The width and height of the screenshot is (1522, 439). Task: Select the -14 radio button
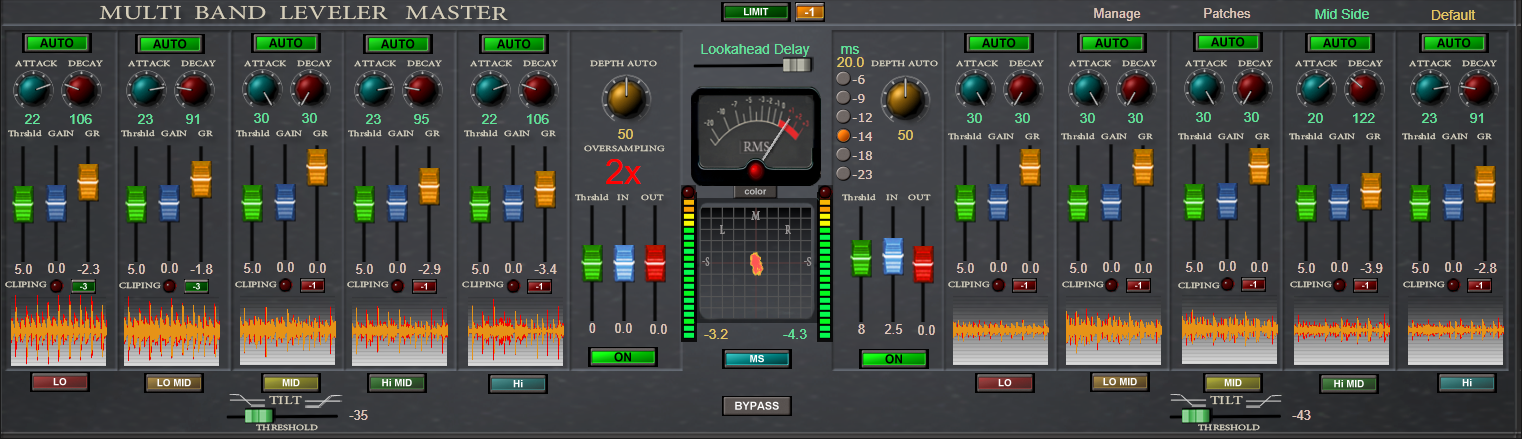(x=843, y=136)
